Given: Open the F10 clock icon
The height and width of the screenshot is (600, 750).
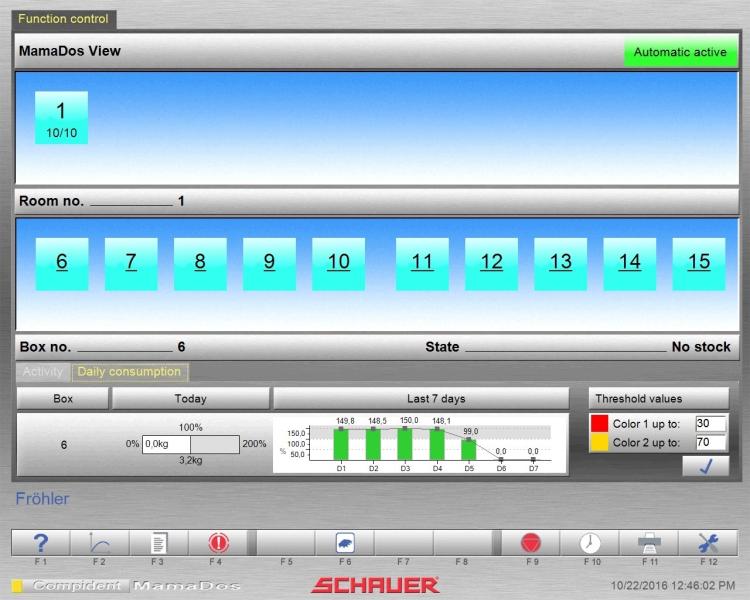Looking at the screenshot, I should tap(590, 543).
